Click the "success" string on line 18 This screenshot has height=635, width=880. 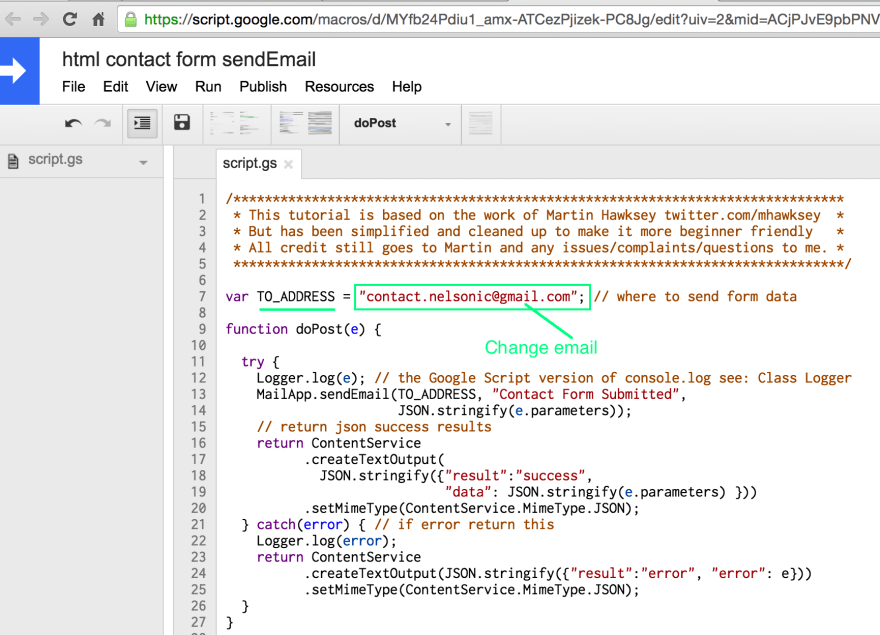point(551,476)
